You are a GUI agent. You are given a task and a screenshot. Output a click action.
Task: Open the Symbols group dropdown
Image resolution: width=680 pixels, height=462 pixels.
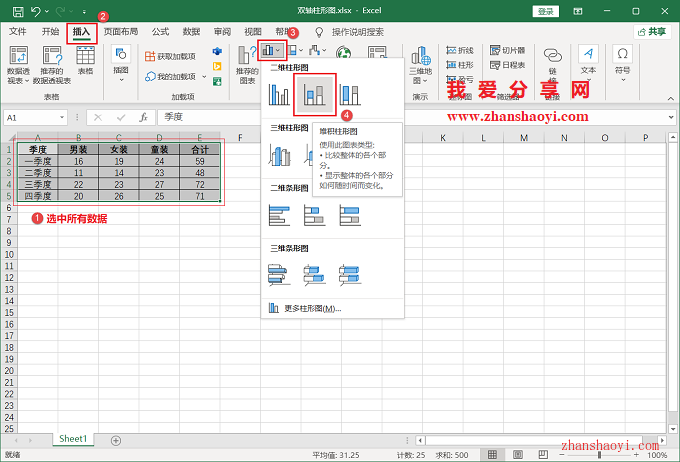[x=623, y=63]
